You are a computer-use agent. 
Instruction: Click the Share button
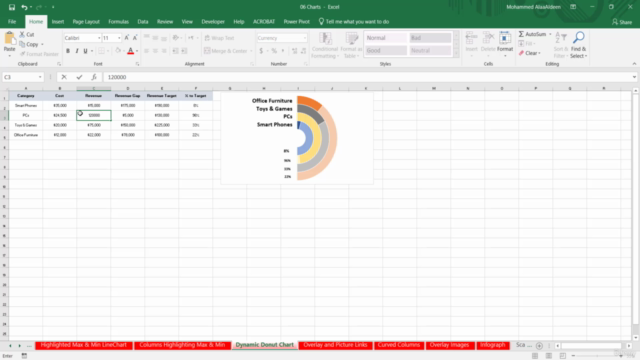[x=622, y=22]
